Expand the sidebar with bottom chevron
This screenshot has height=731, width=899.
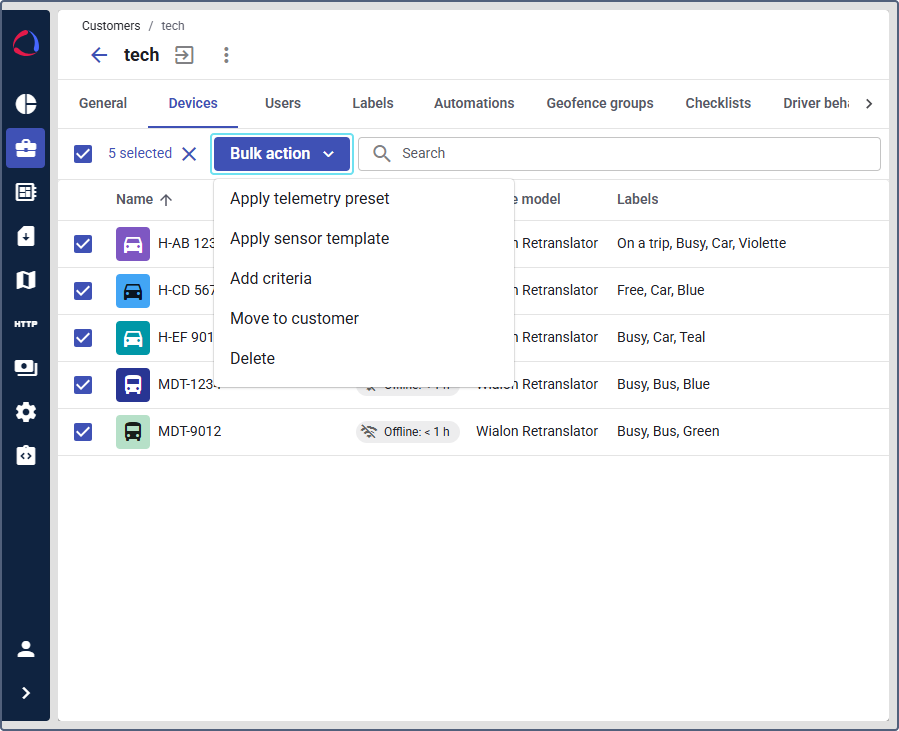(26, 693)
